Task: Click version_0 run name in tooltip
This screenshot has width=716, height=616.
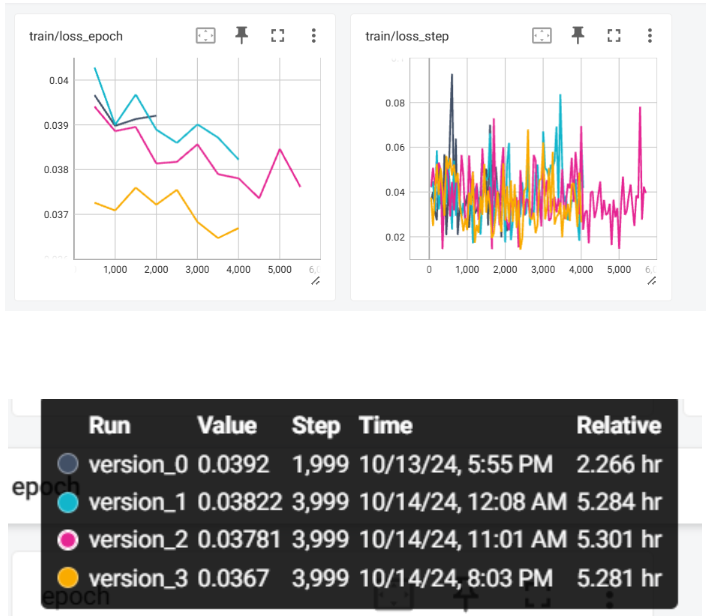Action: pos(138,464)
